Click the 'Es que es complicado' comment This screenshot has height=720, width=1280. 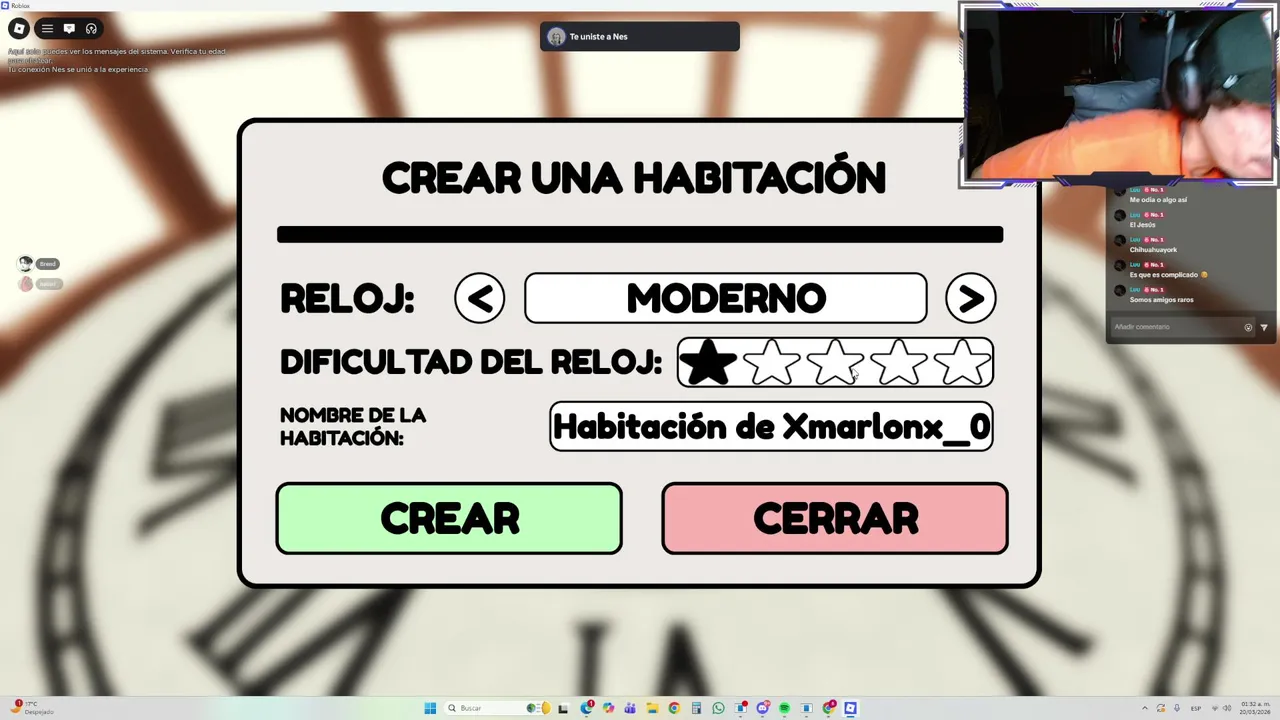[x=1168, y=275]
